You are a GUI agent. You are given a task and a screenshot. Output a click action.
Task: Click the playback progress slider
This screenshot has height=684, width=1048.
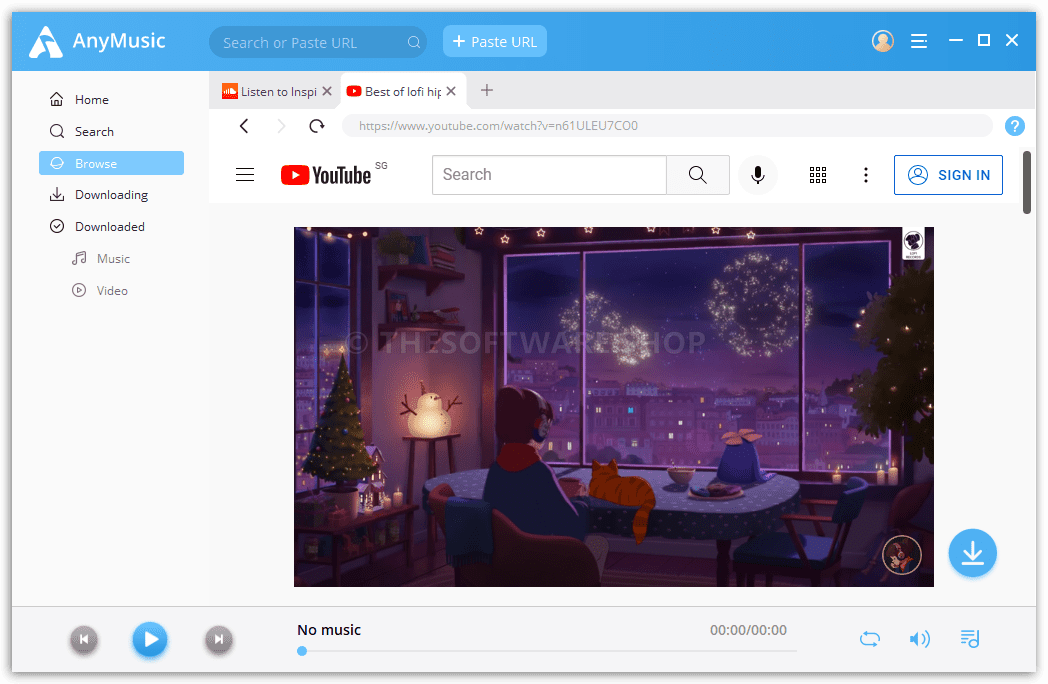(x=547, y=651)
